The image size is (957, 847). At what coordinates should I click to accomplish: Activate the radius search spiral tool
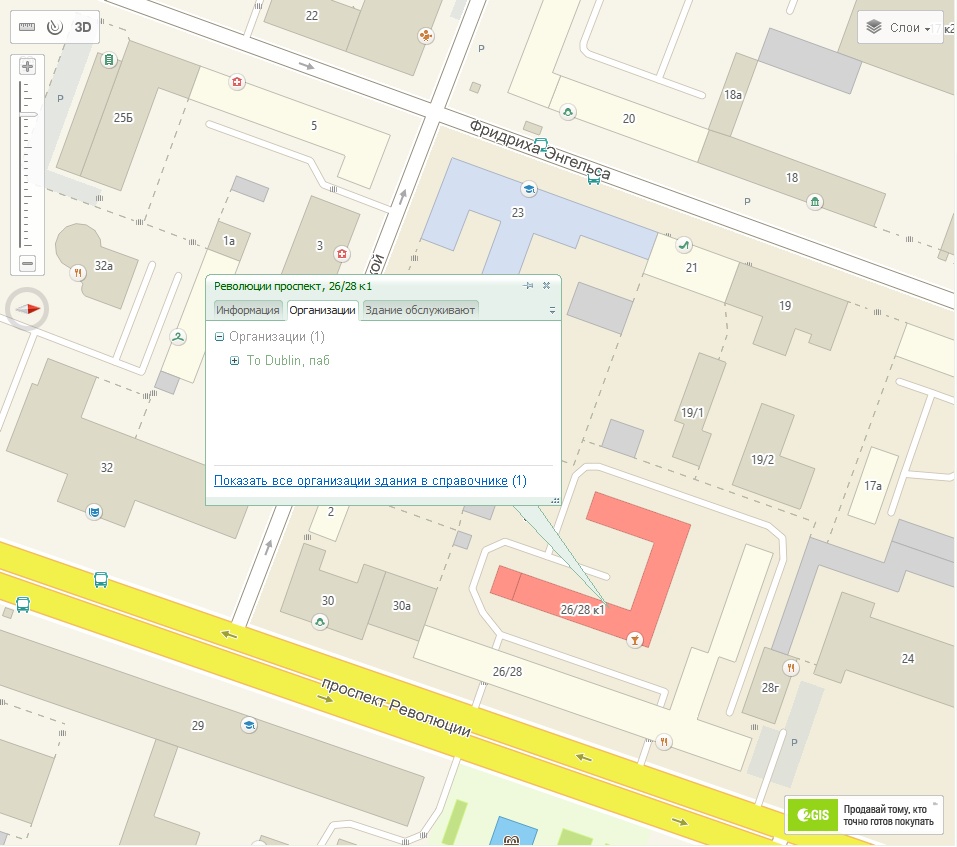tap(55, 27)
